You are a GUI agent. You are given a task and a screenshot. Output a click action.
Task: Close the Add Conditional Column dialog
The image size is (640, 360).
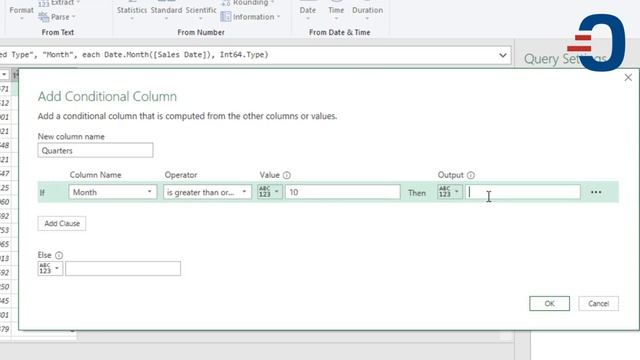point(628,78)
